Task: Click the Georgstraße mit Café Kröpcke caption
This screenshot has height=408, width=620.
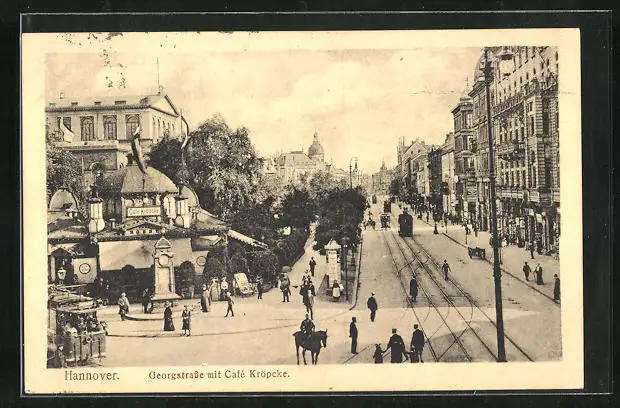Action: point(219,375)
